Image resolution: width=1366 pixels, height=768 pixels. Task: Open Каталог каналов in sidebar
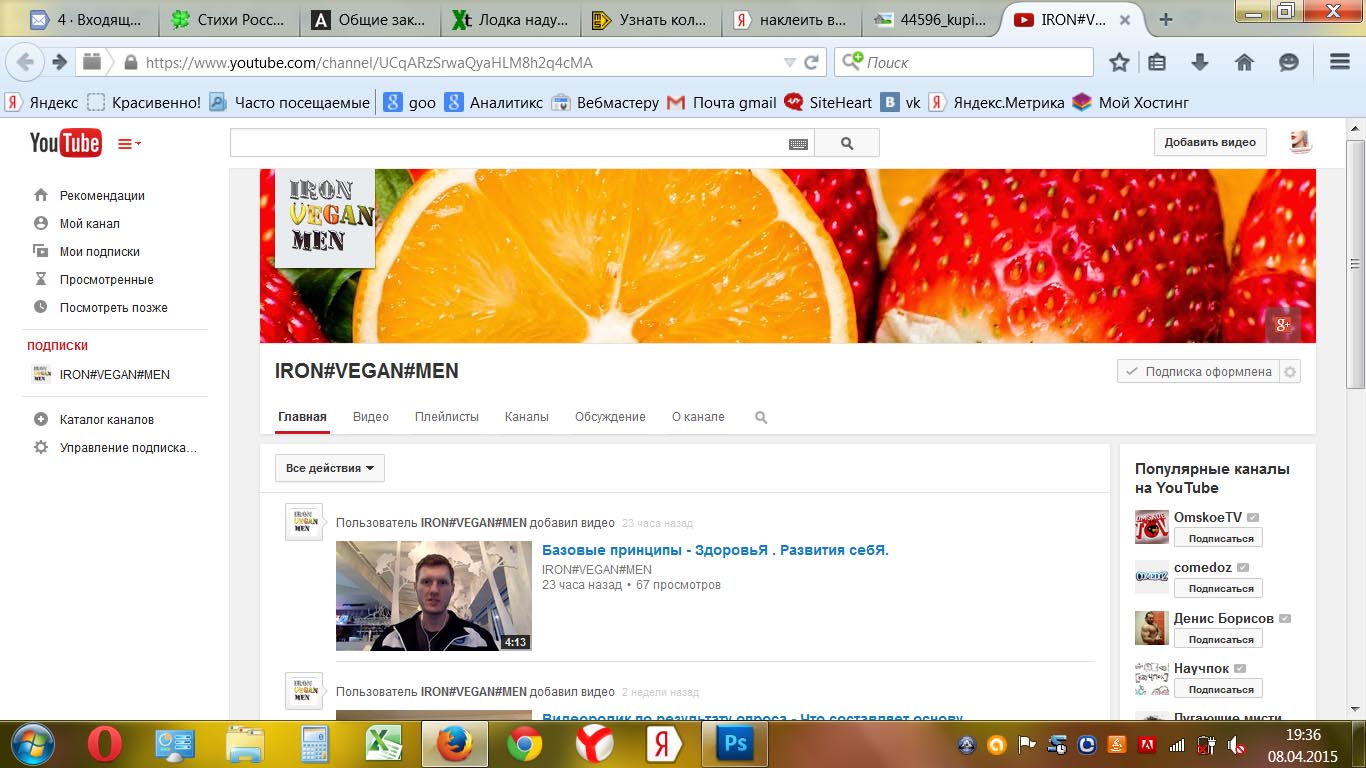(107, 420)
